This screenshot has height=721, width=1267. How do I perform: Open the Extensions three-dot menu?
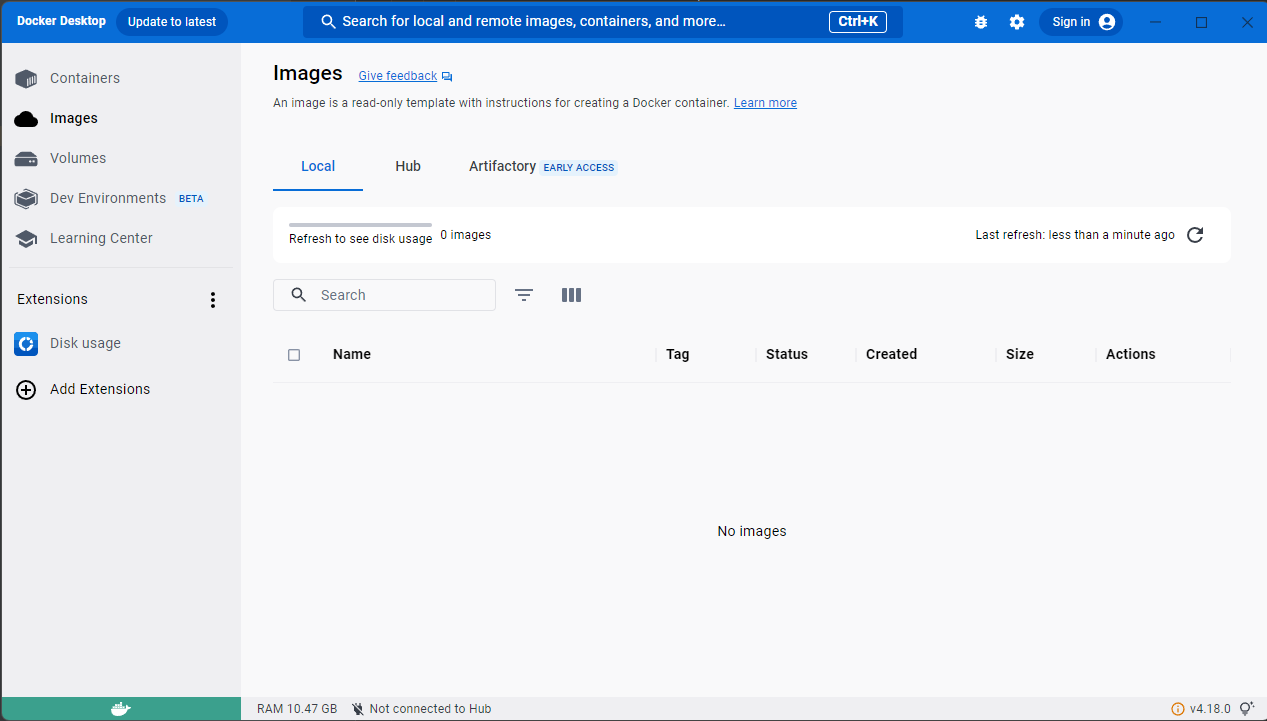tap(212, 300)
